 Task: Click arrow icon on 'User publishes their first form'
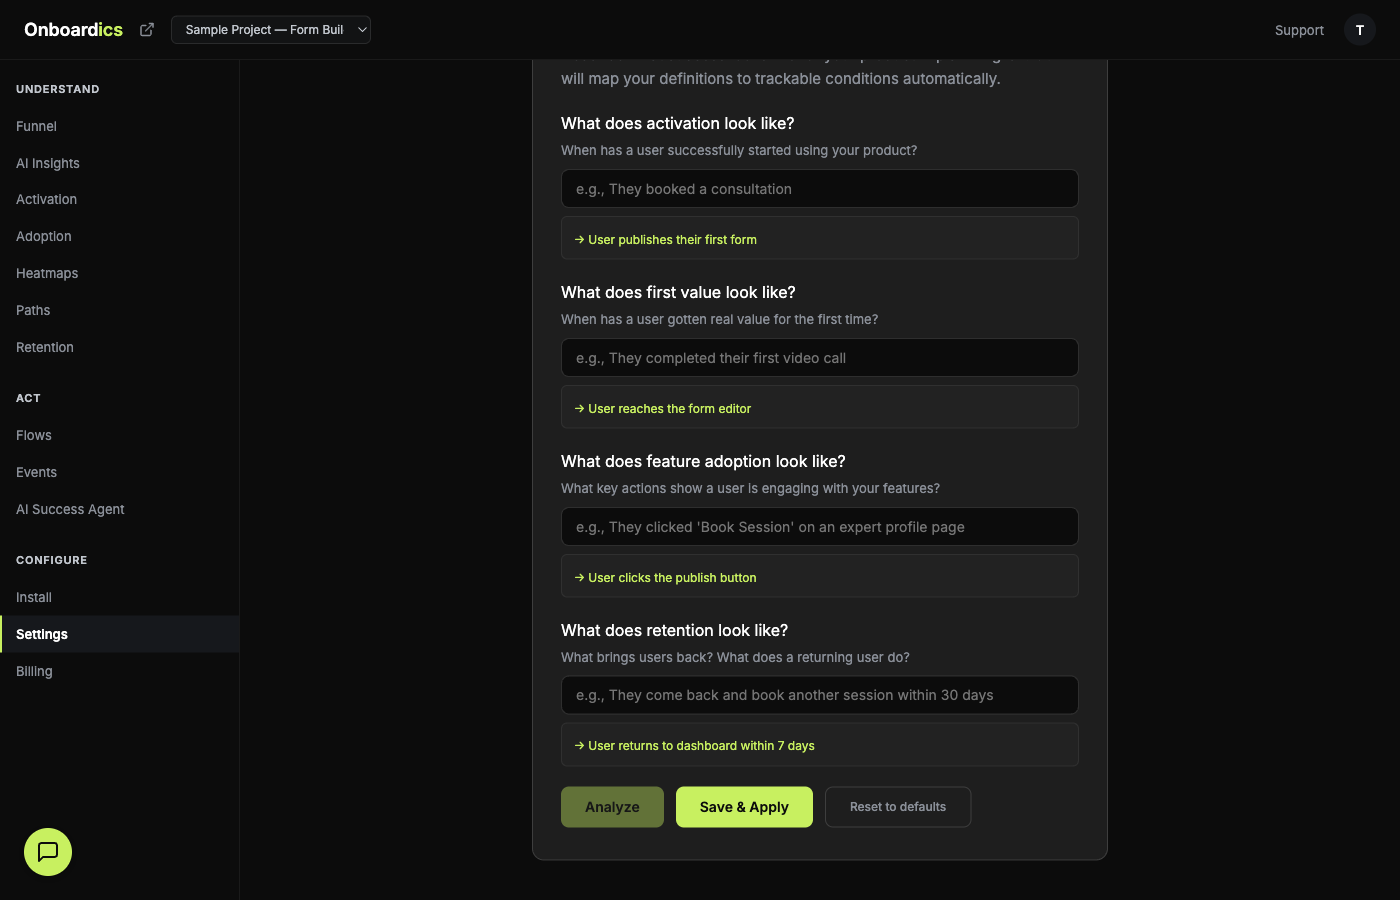(x=578, y=239)
